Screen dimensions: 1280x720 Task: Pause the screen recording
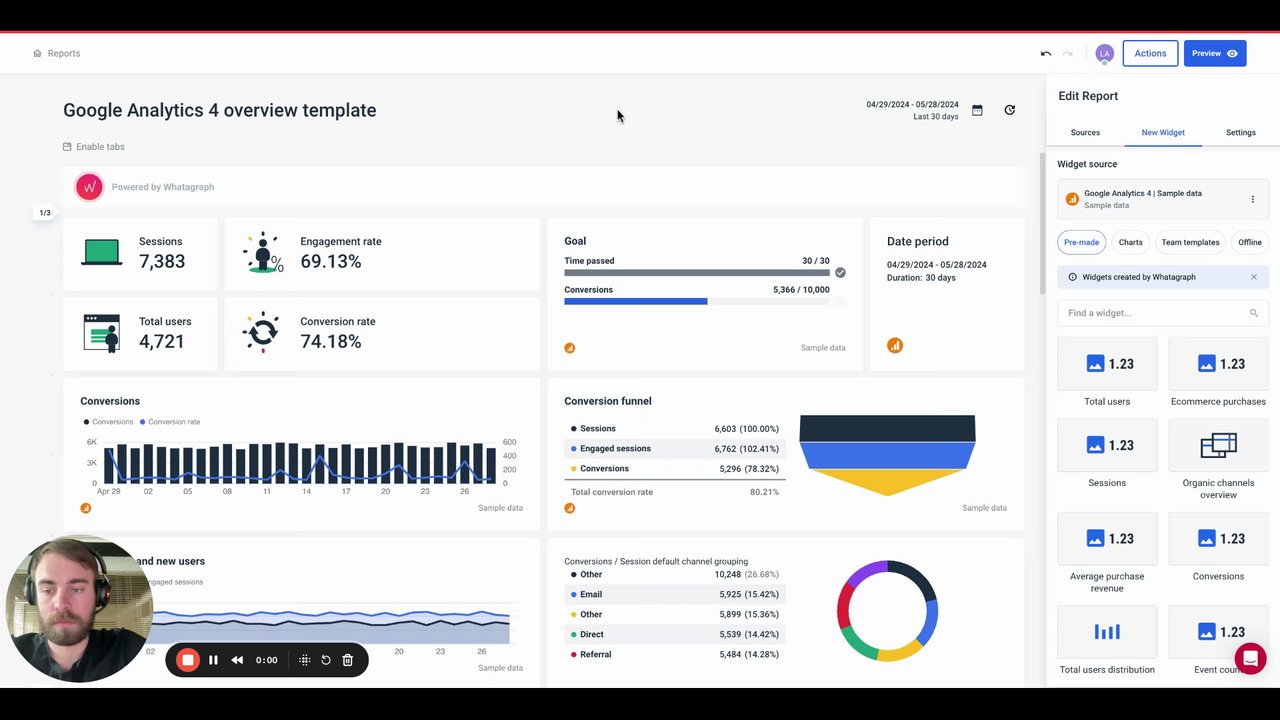point(213,660)
